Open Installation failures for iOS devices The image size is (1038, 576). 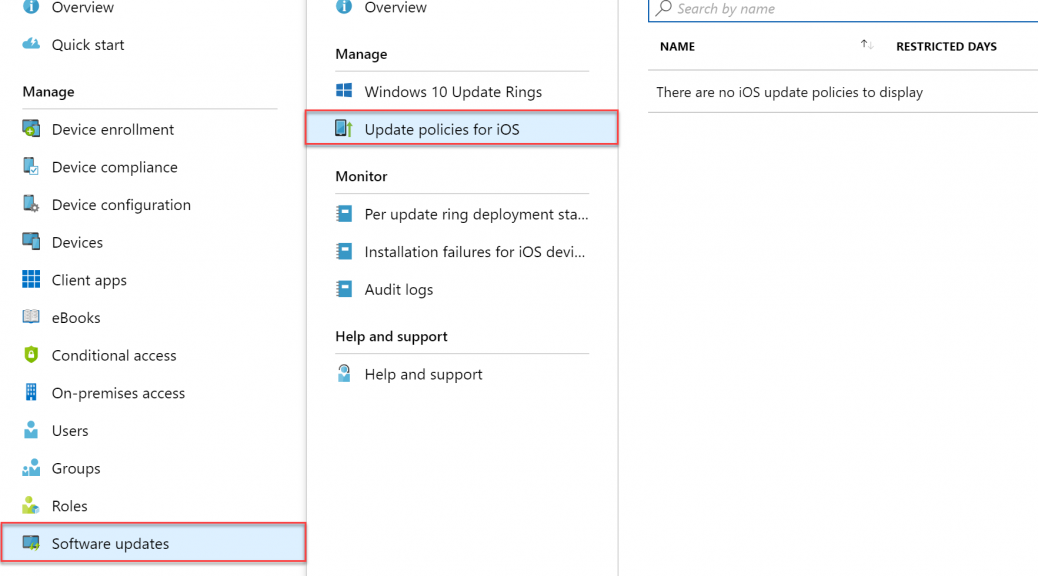[462, 252]
